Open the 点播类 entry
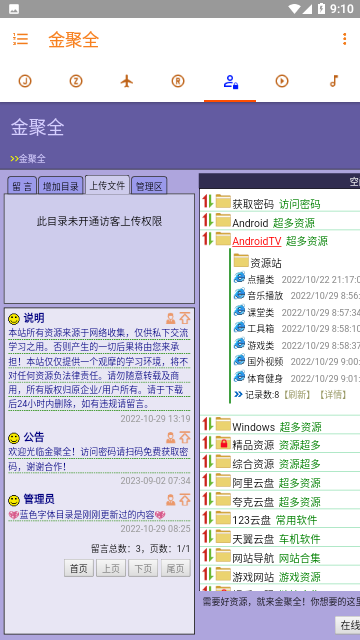The width and height of the screenshot is (360, 640). pos(260,280)
